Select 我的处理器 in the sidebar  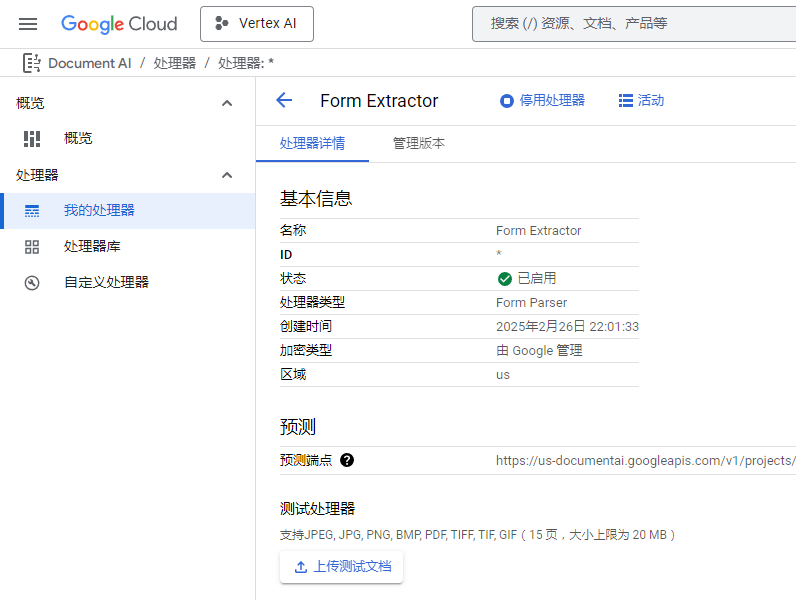99,210
